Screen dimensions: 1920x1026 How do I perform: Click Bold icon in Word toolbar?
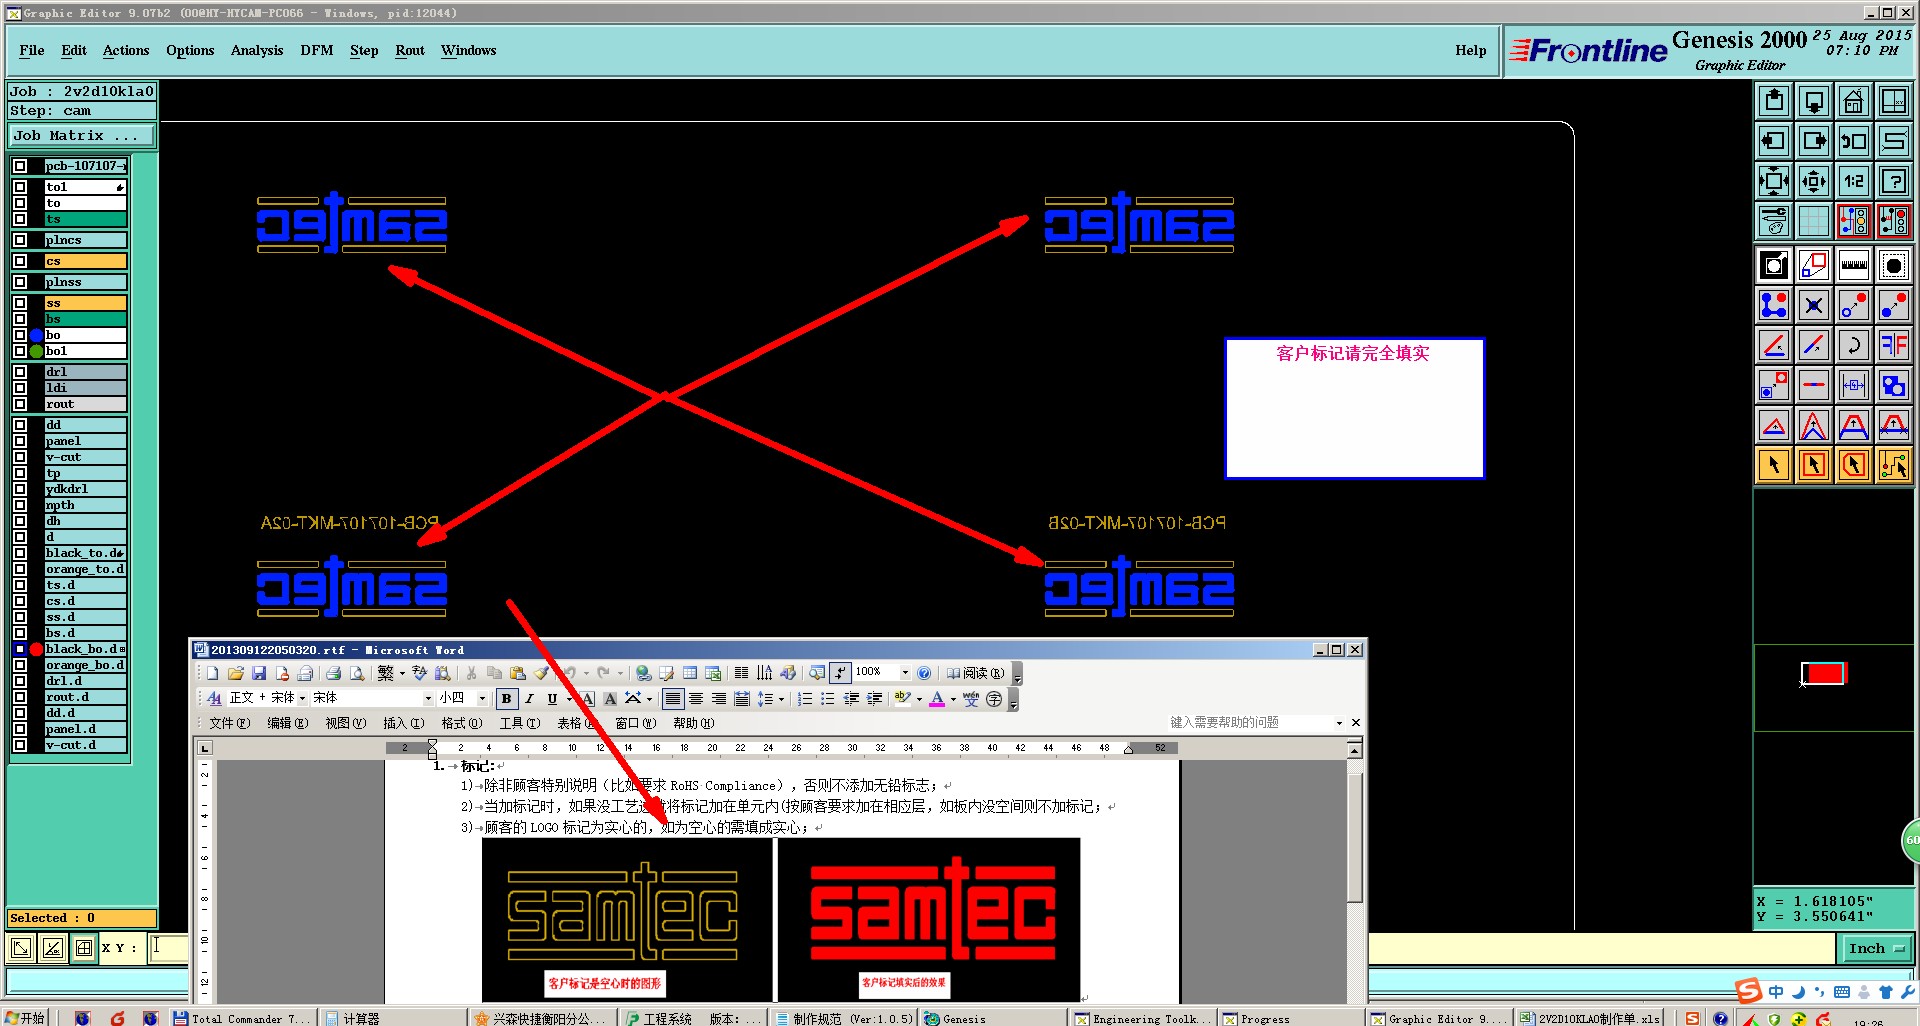[507, 699]
